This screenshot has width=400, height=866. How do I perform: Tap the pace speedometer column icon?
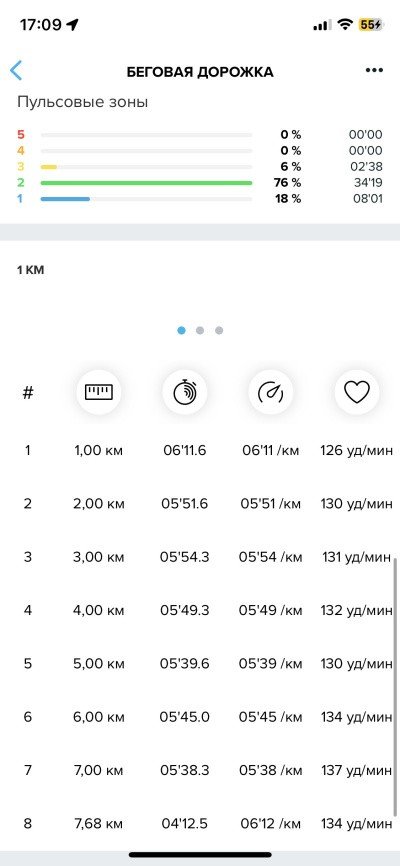(271, 392)
